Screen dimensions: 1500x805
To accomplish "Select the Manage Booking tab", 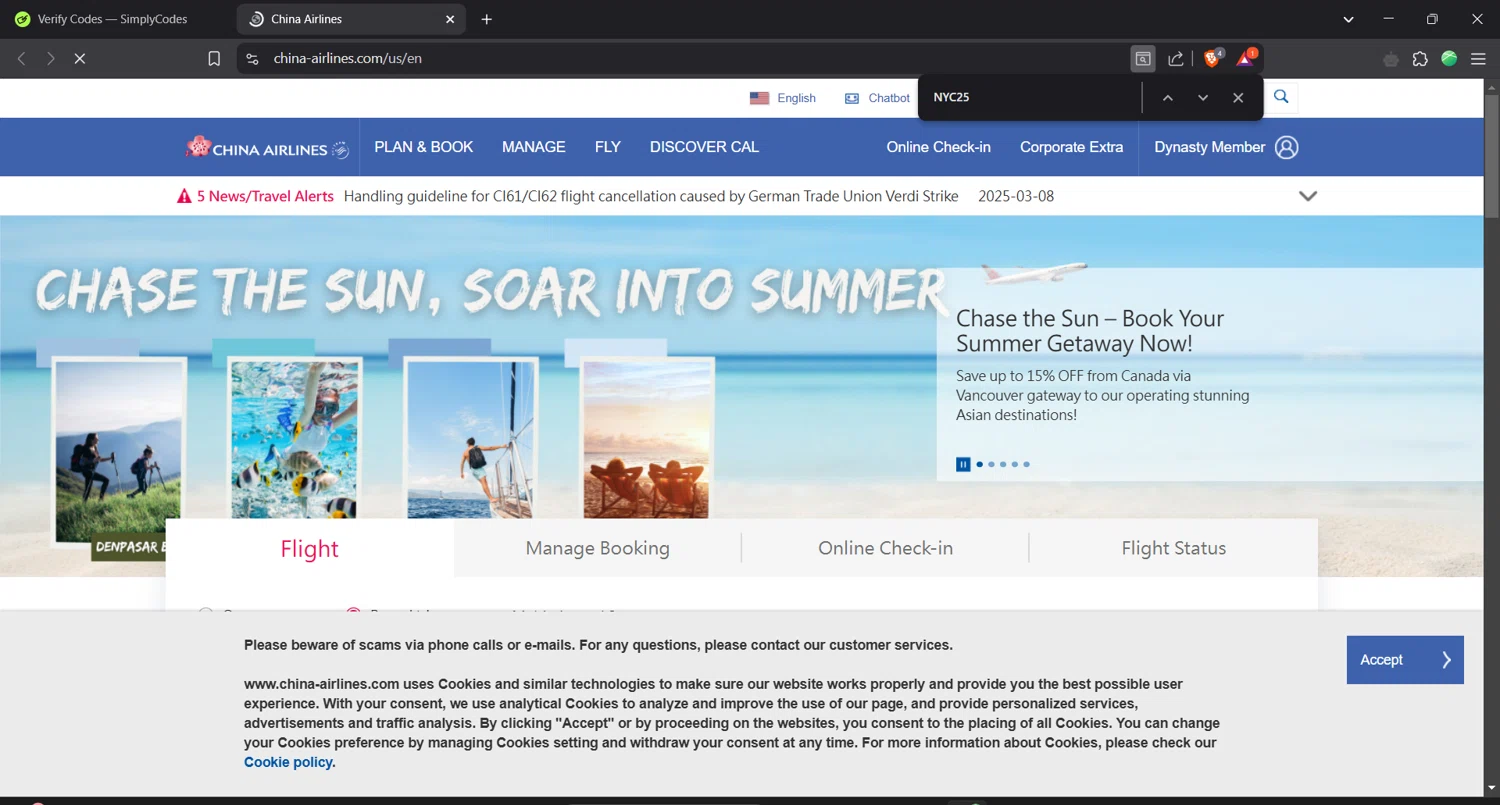I will pos(598,548).
